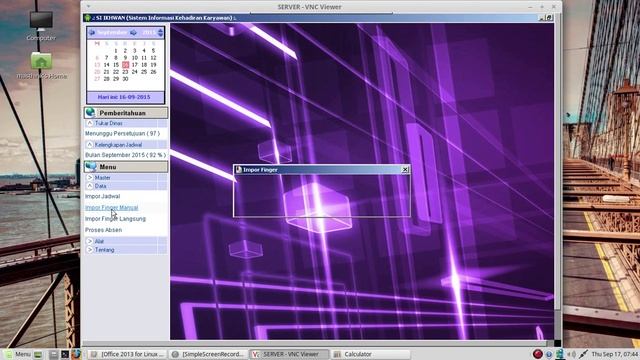Select September 9 in calendar
Image resolution: width=640 pixels, height=360 pixels.
(x=125, y=58)
